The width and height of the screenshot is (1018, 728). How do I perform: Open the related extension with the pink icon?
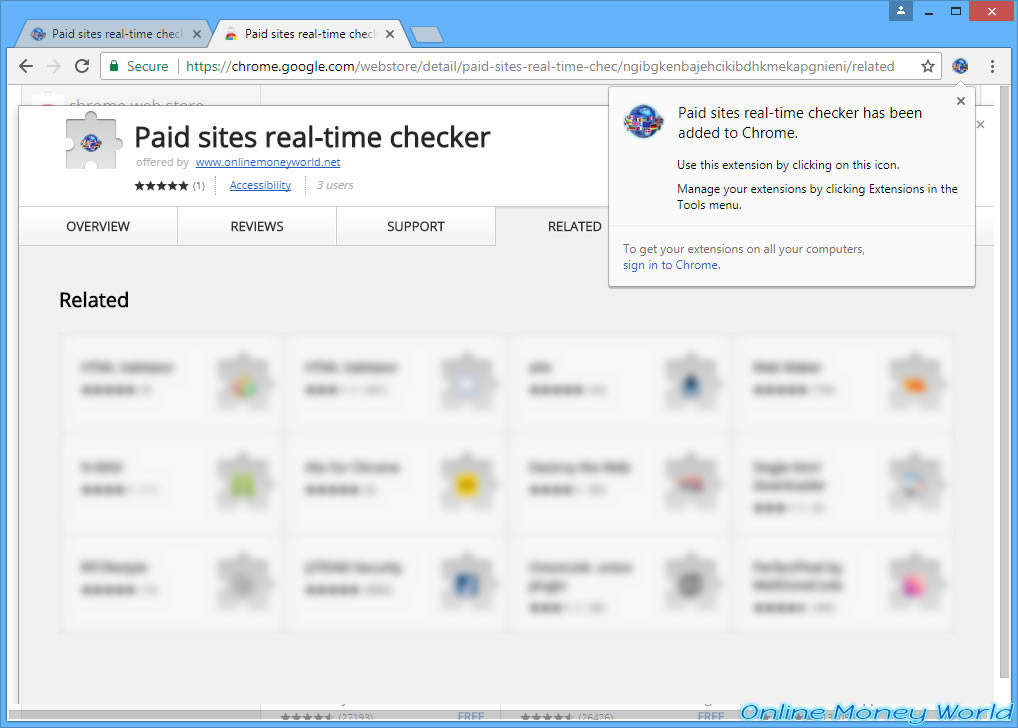pyautogui.click(x=842, y=584)
